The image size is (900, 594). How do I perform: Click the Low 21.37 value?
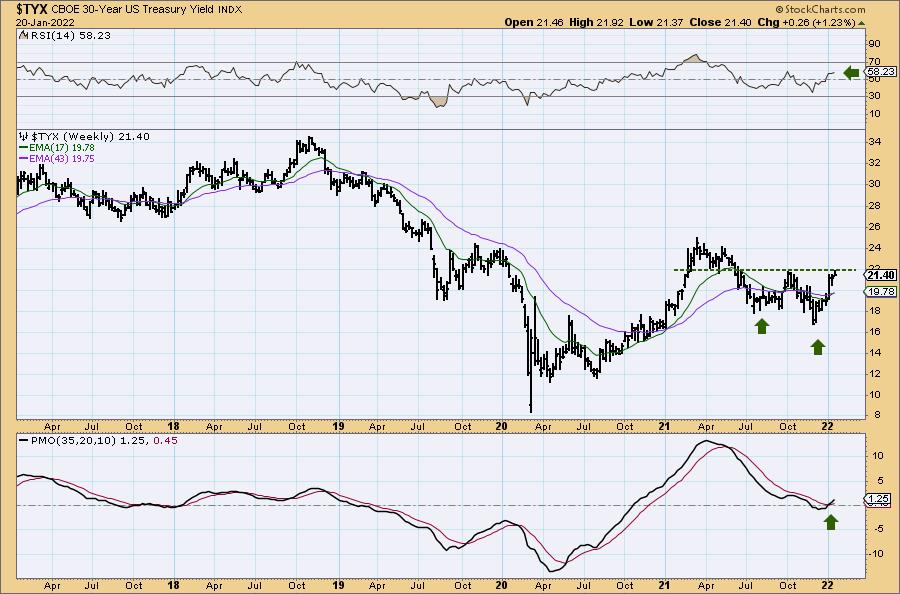[x=656, y=22]
